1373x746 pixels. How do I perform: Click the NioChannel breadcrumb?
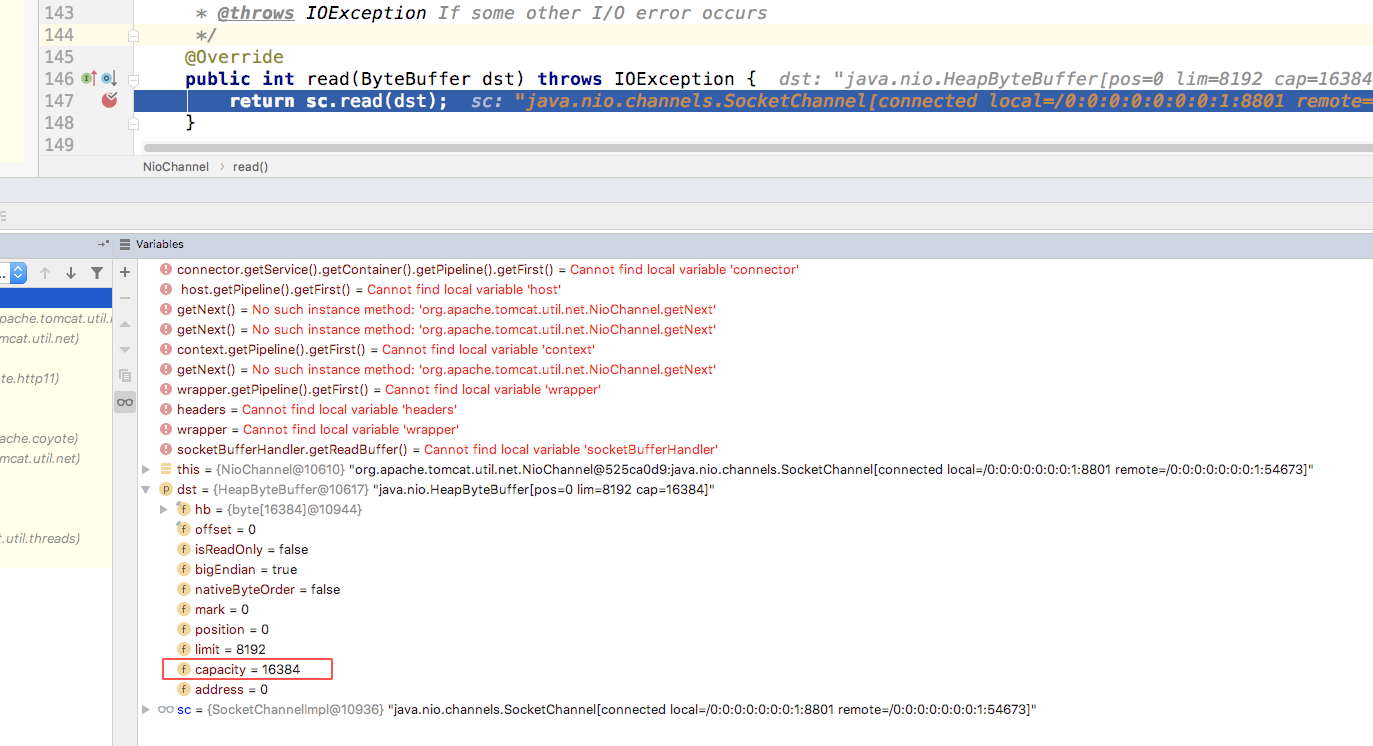(176, 167)
